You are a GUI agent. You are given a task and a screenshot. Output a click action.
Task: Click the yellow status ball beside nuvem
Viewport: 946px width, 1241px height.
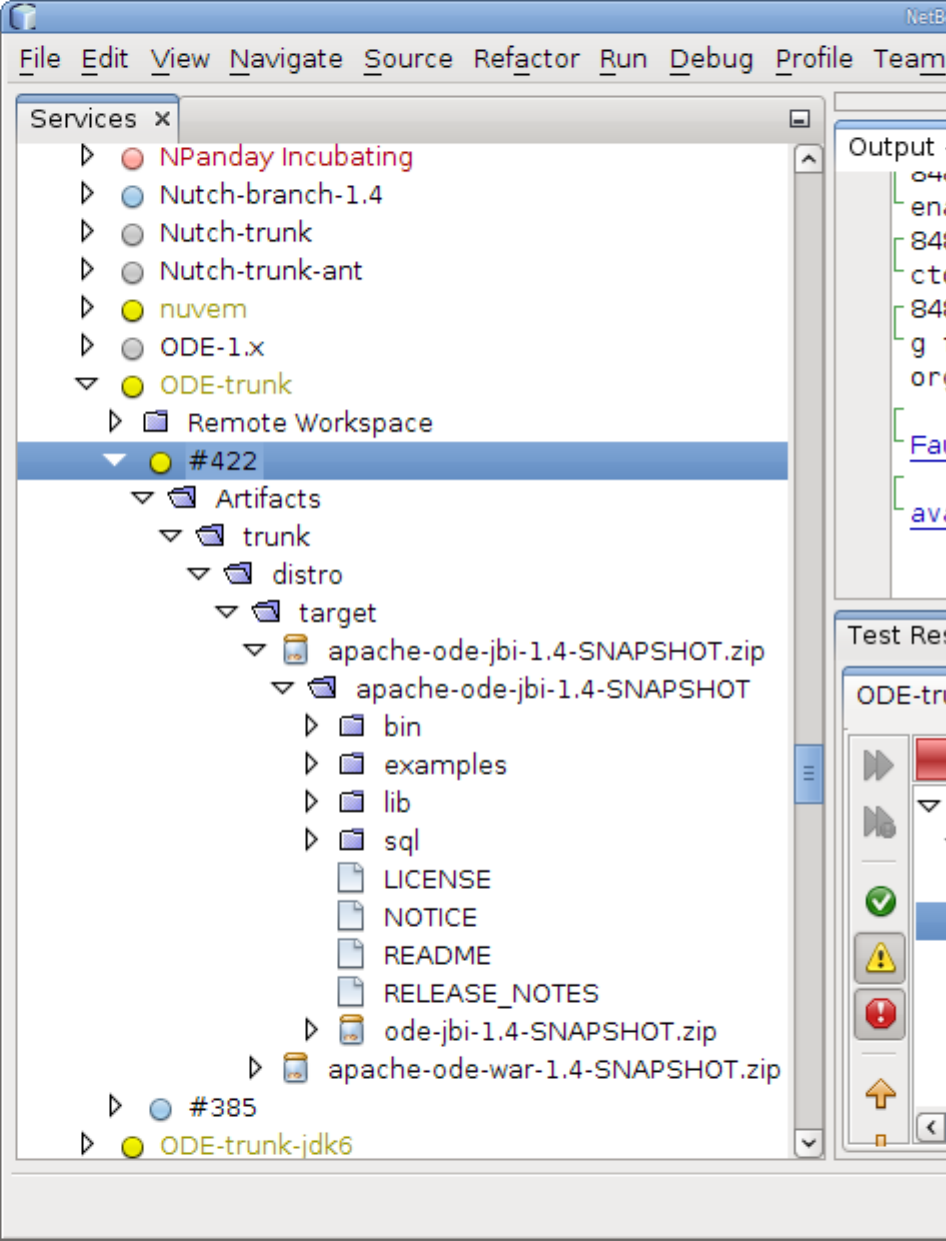coord(132,310)
